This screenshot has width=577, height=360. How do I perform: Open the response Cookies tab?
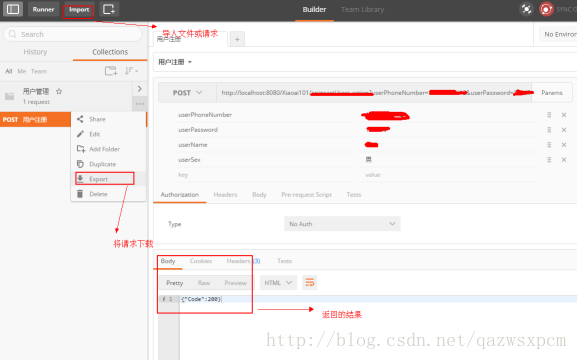[x=201, y=261]
